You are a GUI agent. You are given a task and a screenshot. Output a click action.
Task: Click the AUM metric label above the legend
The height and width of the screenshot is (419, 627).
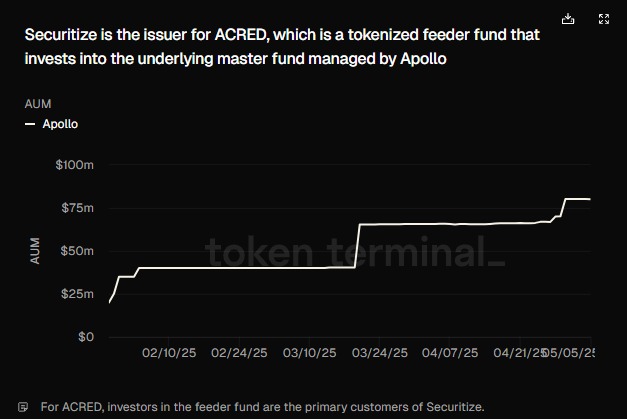pyautogui.click(x=37, y=104)
